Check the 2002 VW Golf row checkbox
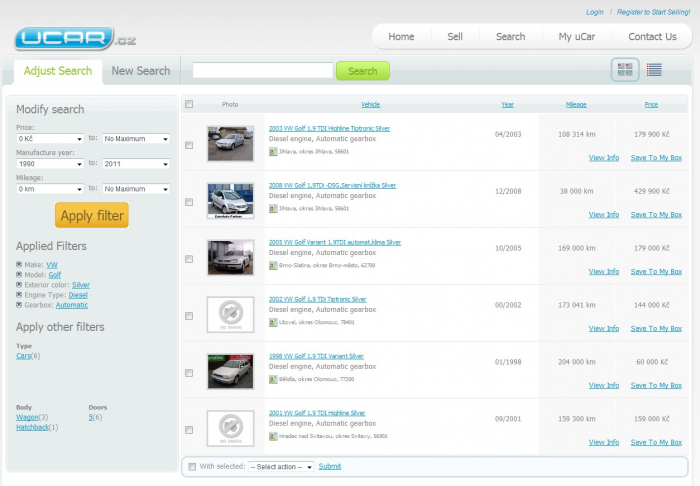This screenshot has width=700, height=486. coord(189,316)
